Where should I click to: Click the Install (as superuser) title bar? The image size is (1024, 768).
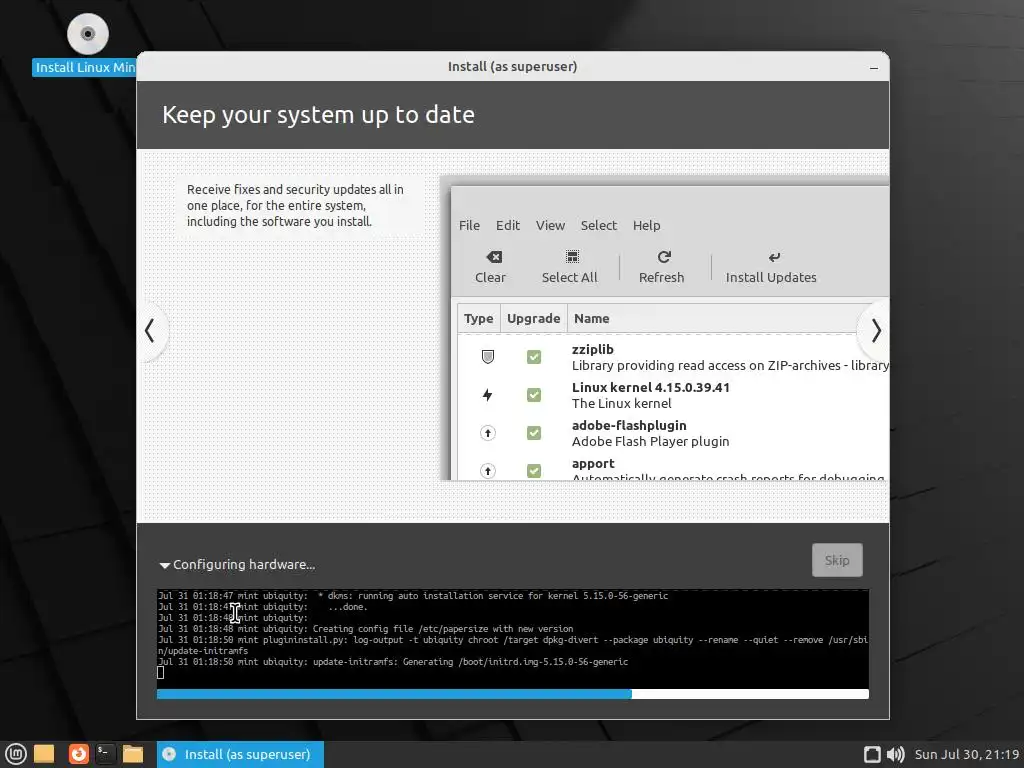point(513,67)
